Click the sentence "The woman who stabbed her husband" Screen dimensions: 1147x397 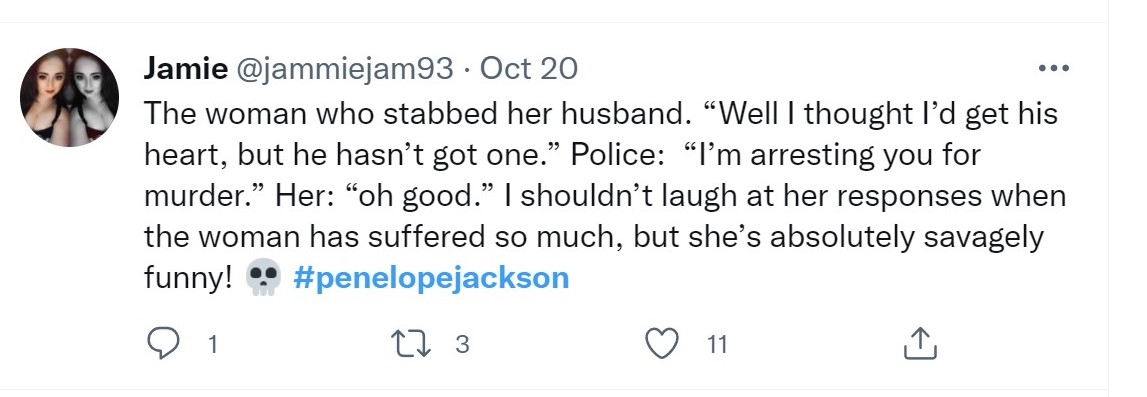coord(415,114)
